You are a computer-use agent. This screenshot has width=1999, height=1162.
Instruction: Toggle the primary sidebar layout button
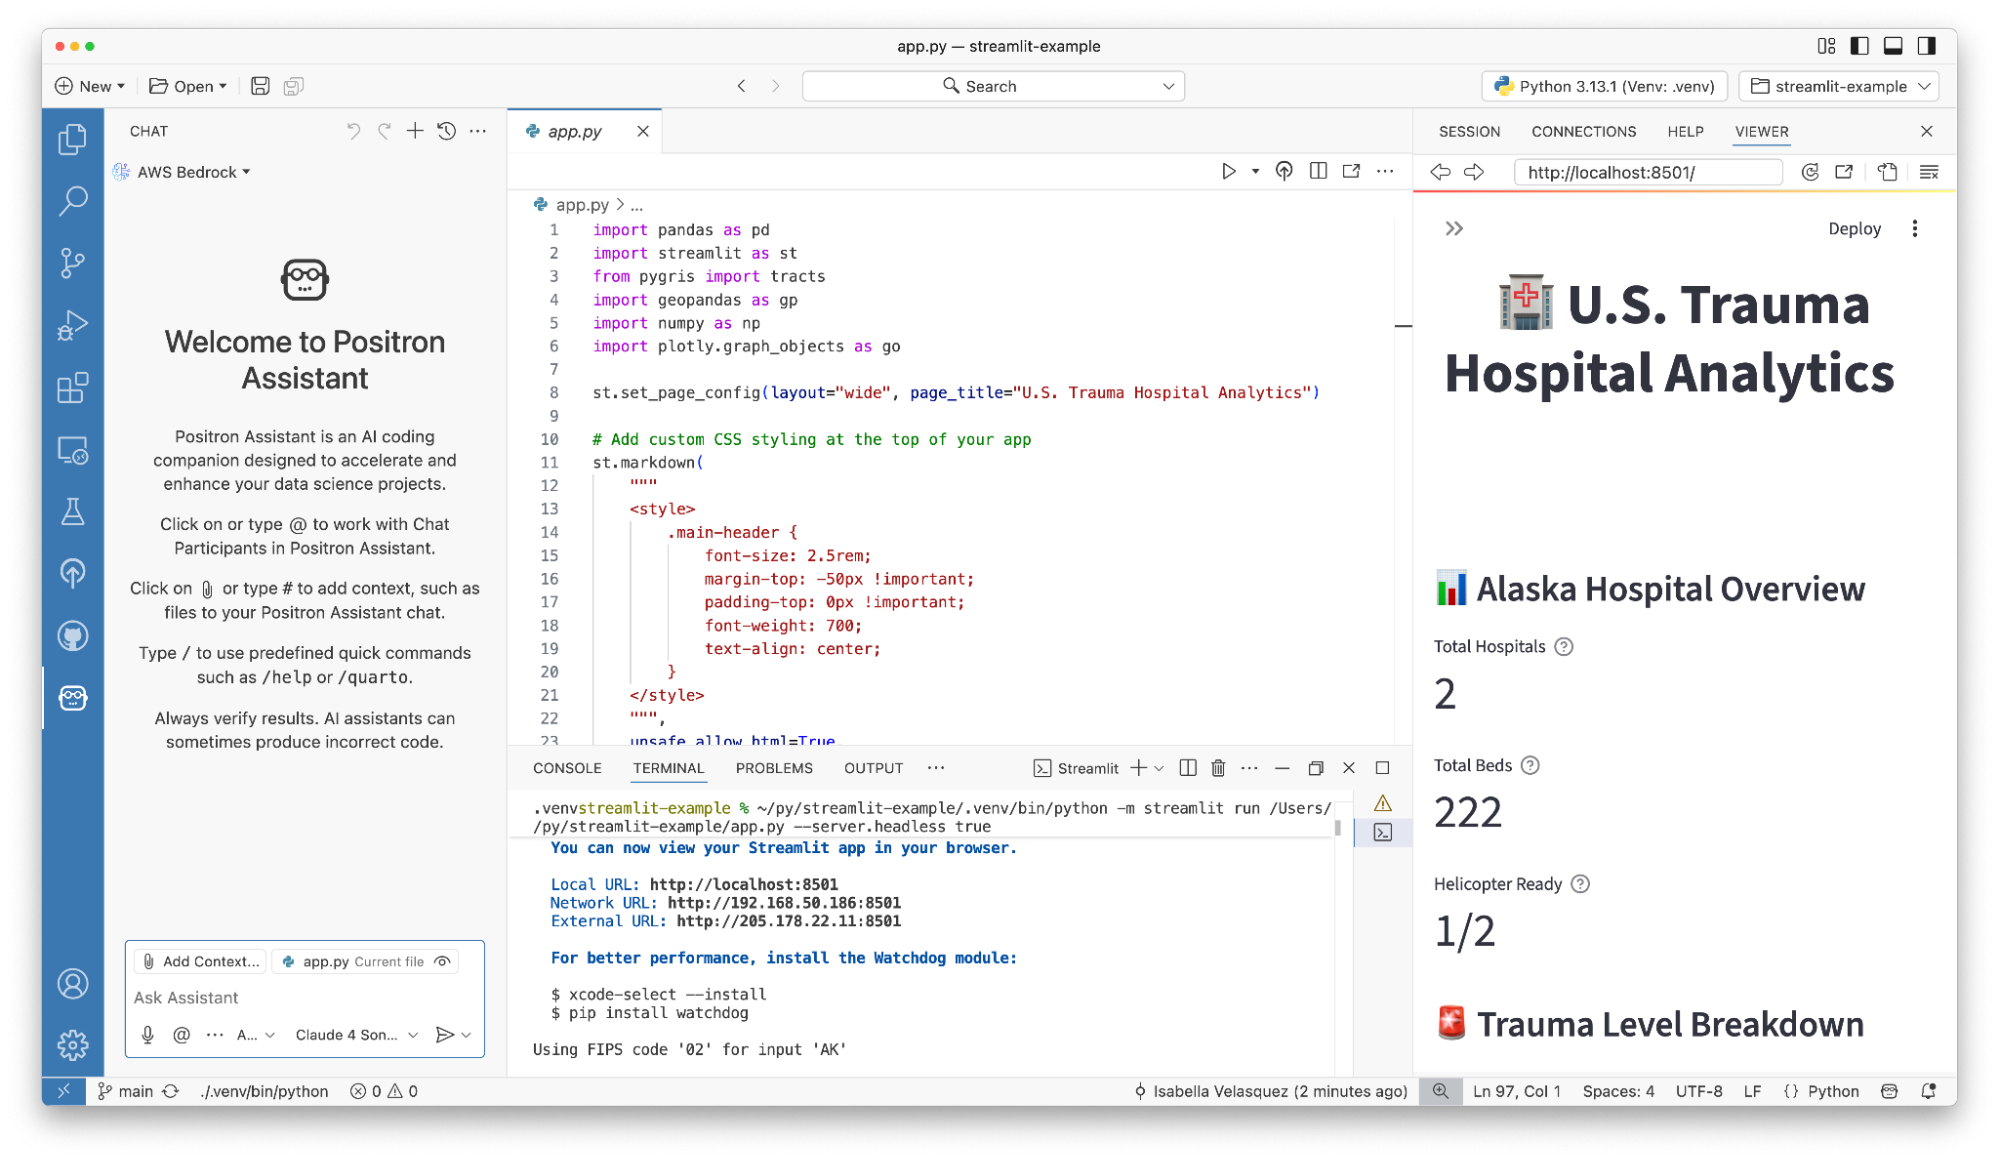tap(1859, 46)
